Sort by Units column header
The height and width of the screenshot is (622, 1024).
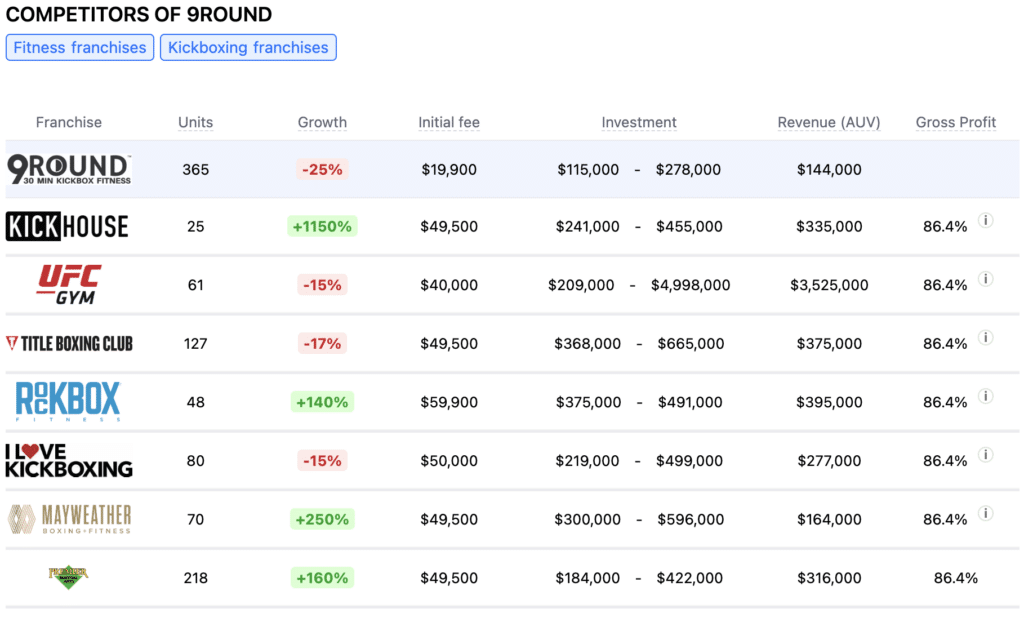[x=195, y=122]
